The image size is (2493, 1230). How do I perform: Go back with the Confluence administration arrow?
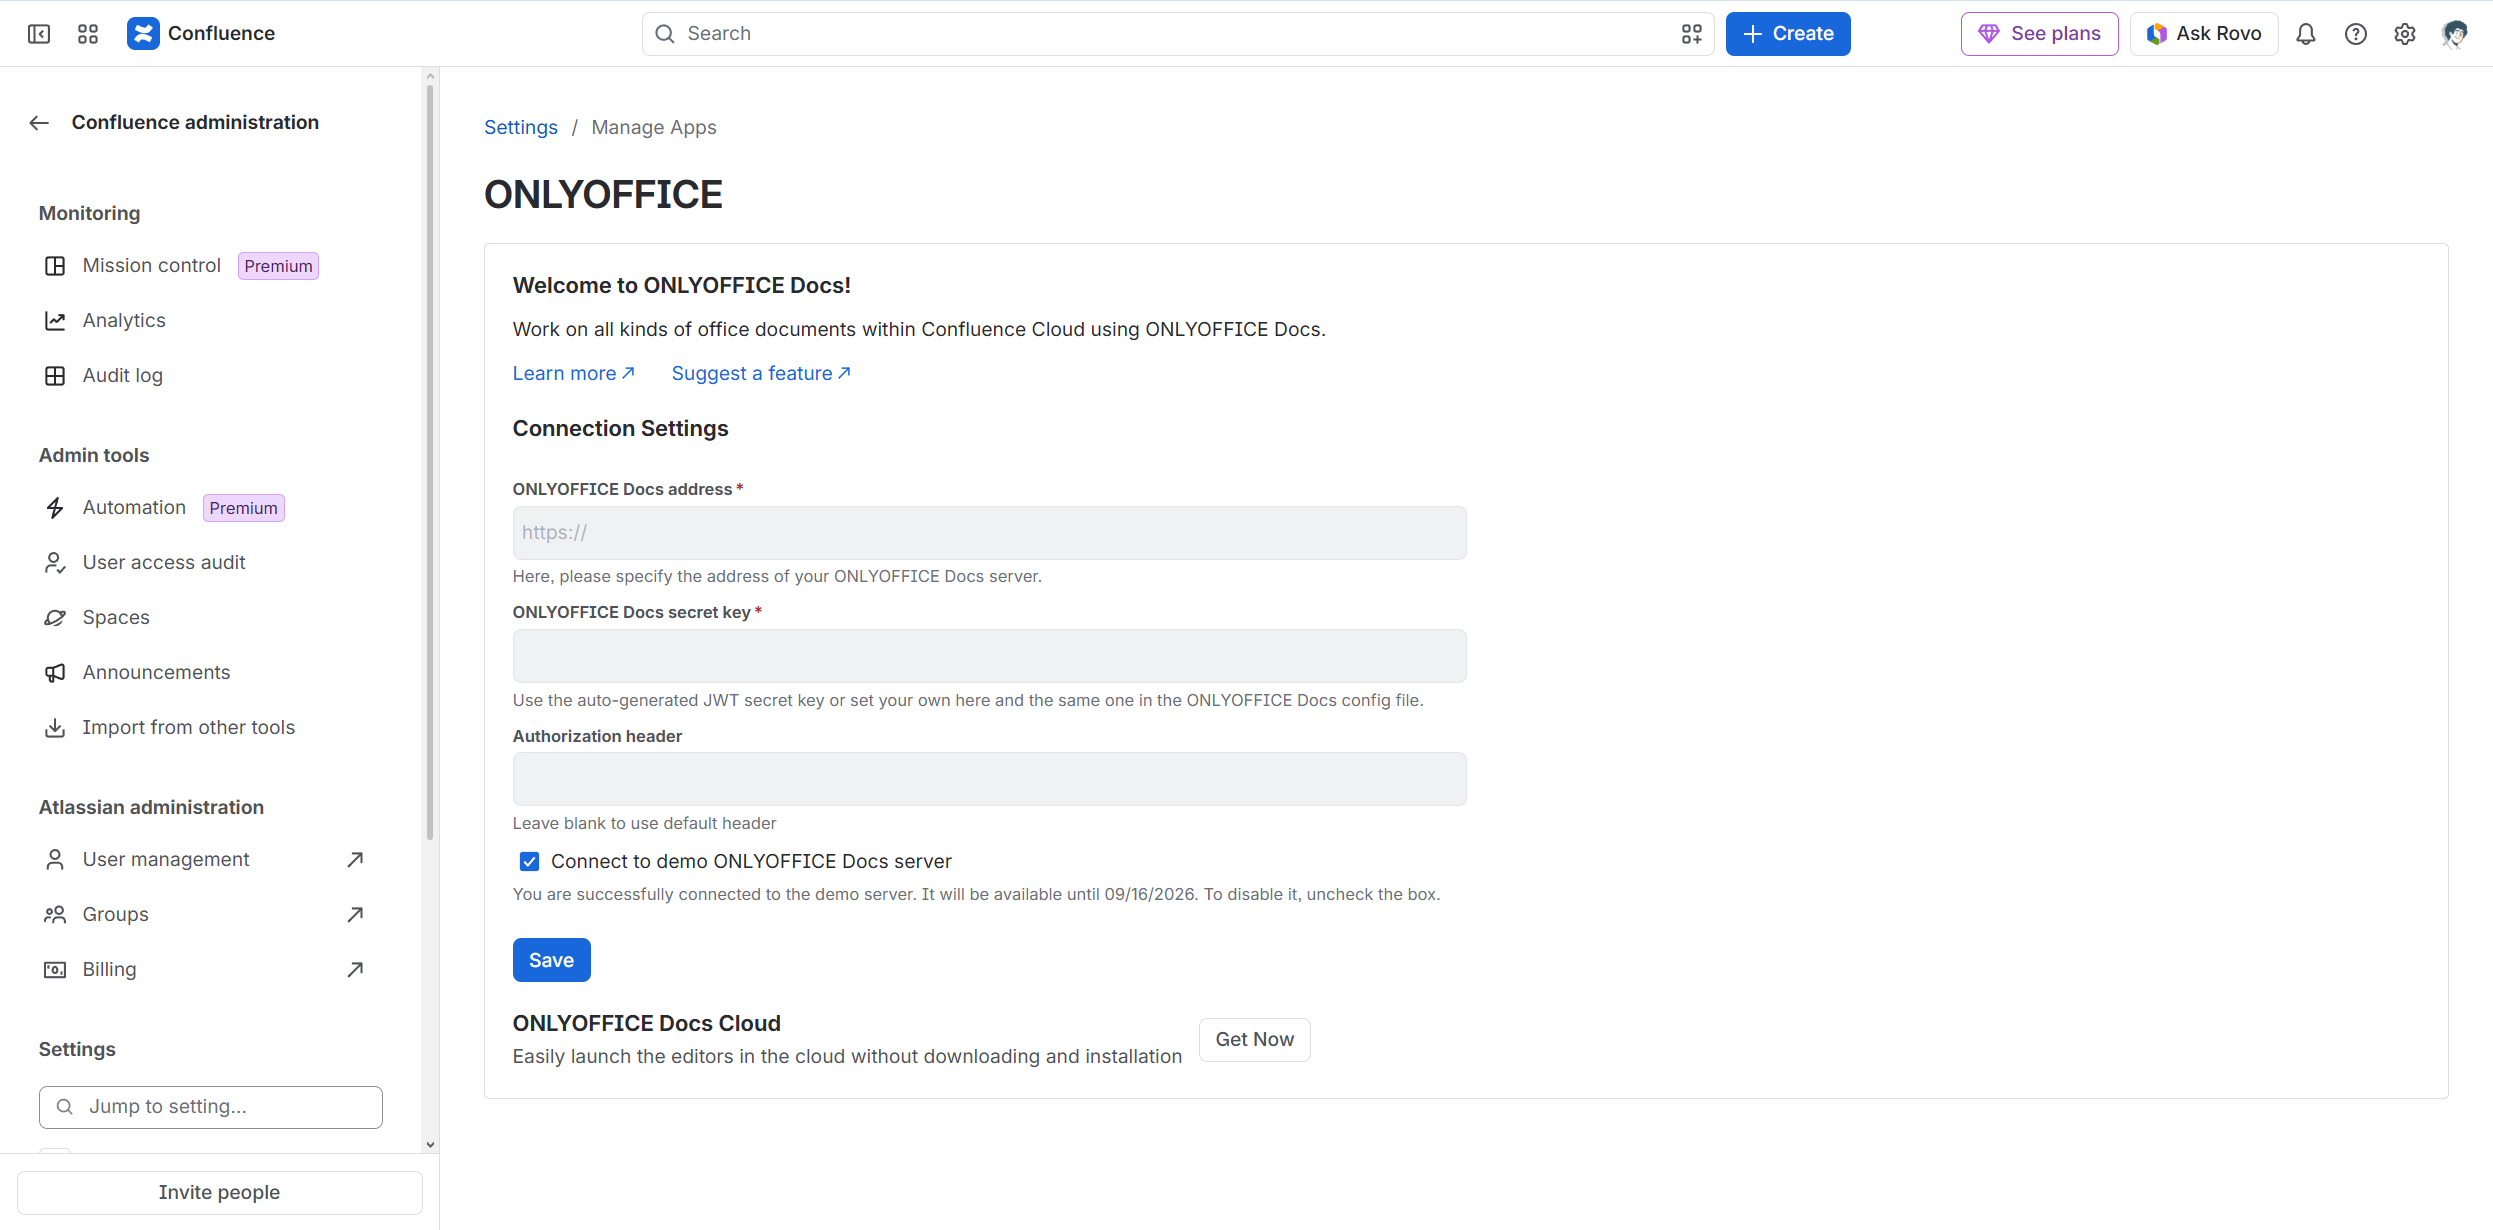pyautogui.click(x=39, y=123)
